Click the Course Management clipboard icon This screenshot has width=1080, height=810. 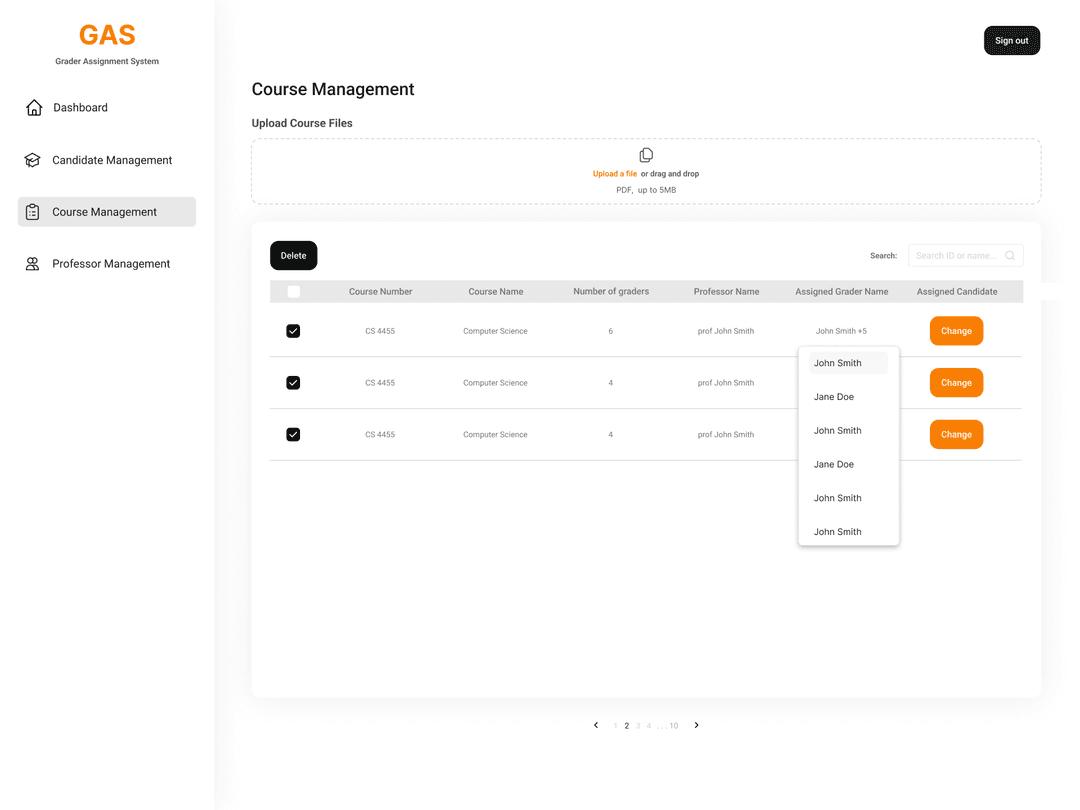coord(33,212)
